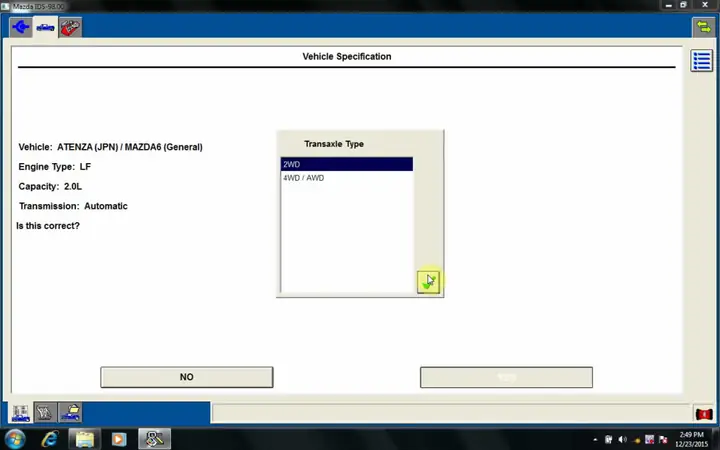720x450 pixels.
Task: Click the red icon at bottom right
Action: [x=703, y=413]
